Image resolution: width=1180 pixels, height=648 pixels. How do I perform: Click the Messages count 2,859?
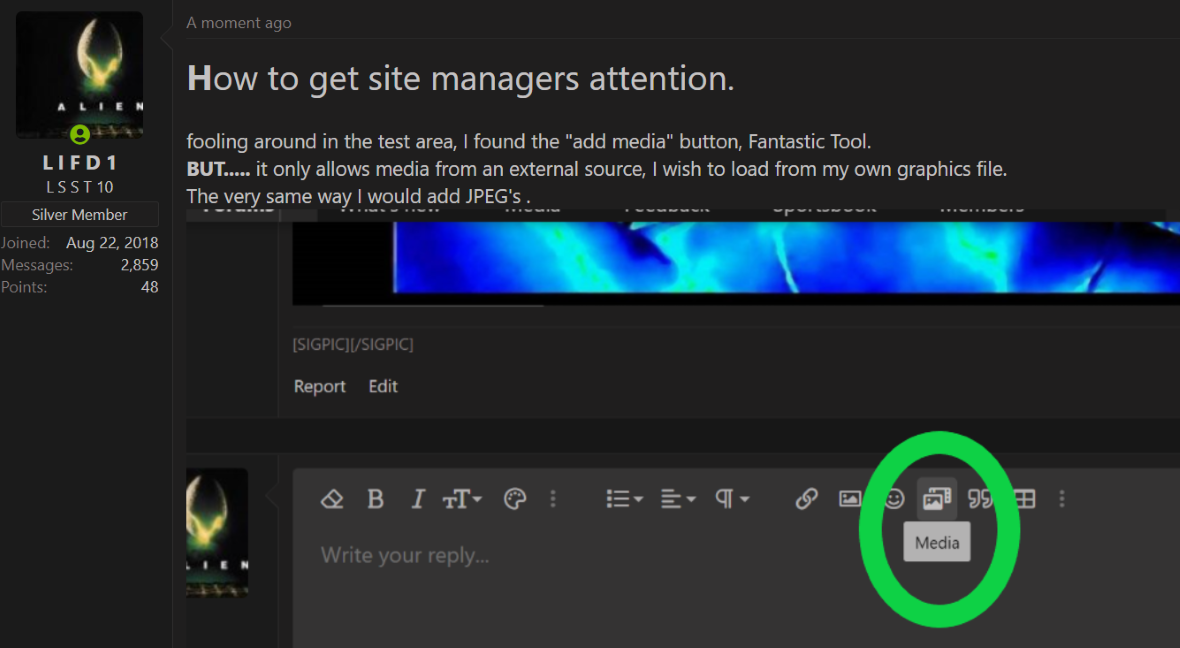coord(139,265)
